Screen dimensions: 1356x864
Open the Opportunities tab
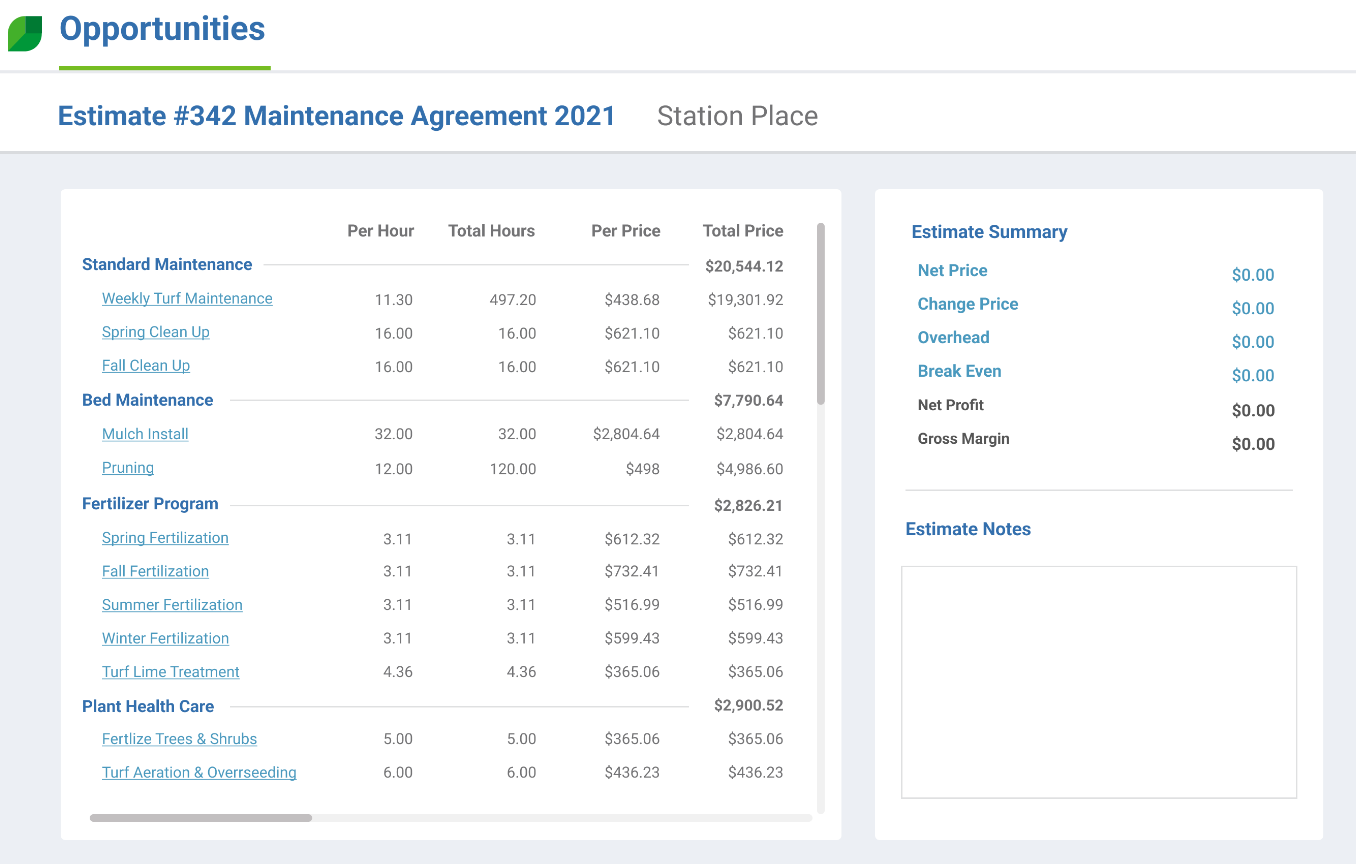click(163, 29)
